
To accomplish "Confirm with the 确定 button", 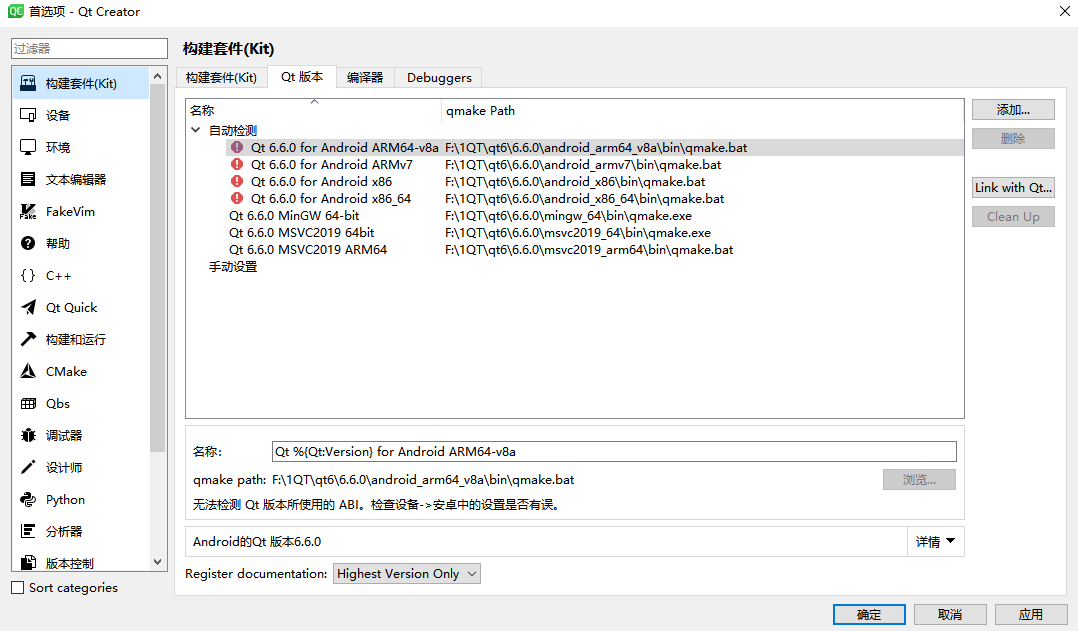I will point(869,615).
